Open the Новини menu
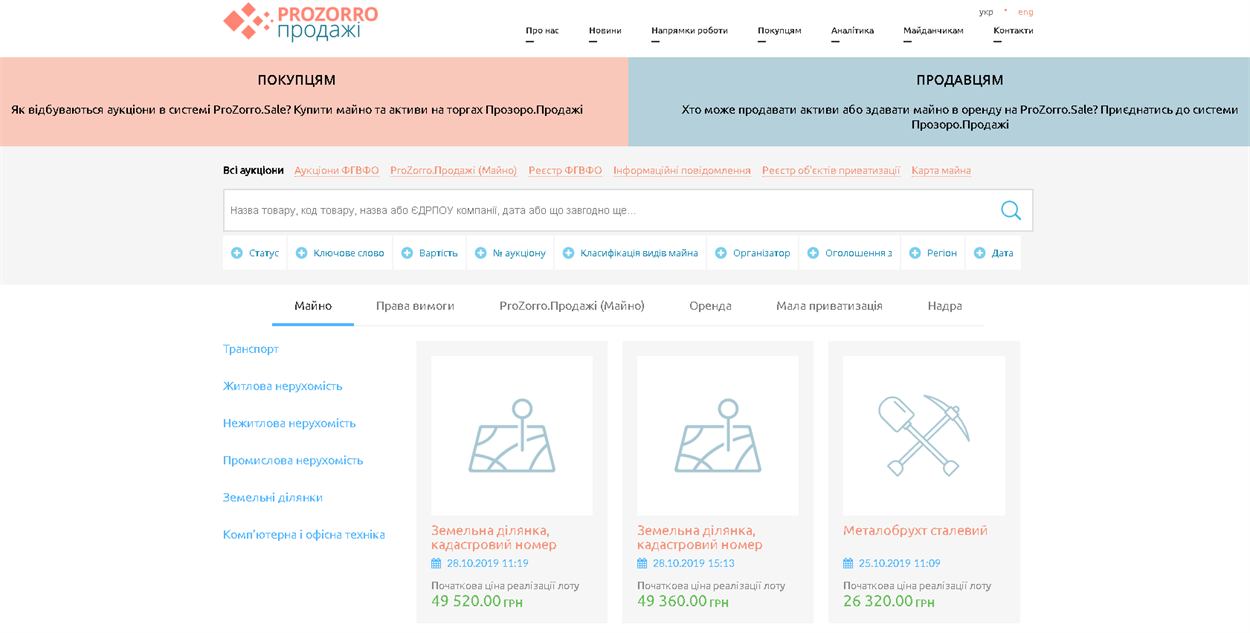 pyautogui.click(x=605, y=31)
